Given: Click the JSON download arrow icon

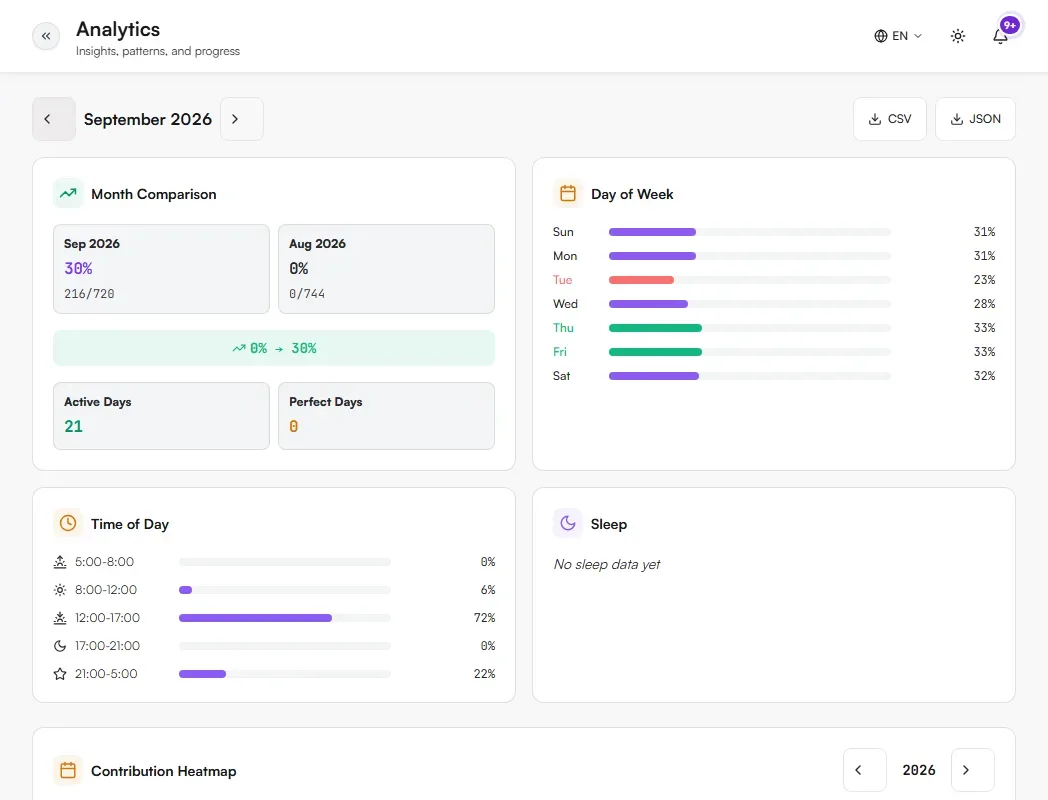Looking at the screenshot, I should (x=956, y=119).
